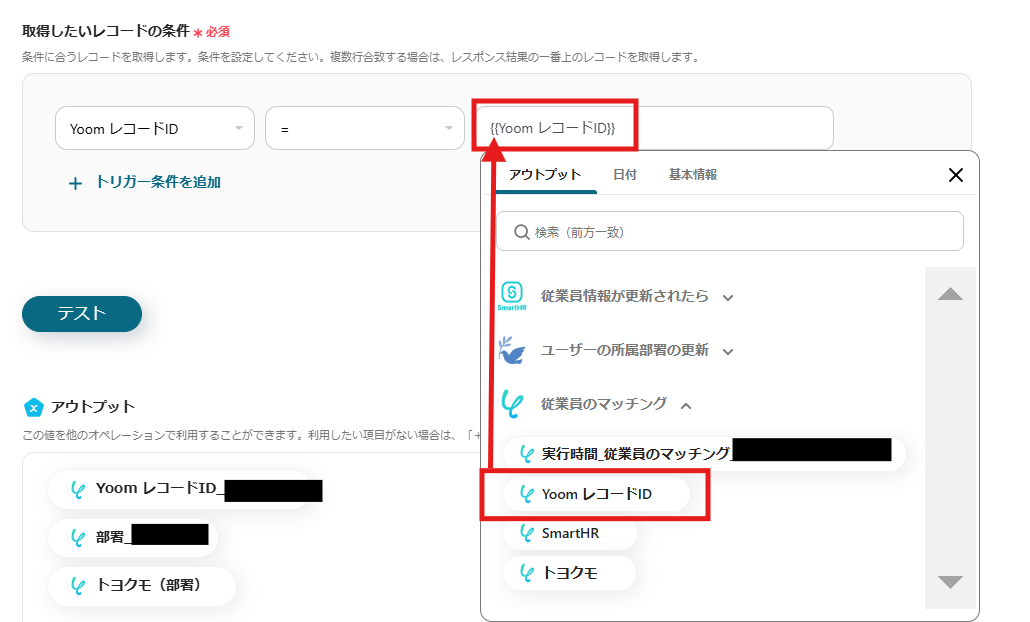Select the SmartHR variable in the output list
The width and height of the screenshot is (1030, 622).
[569, 533]
